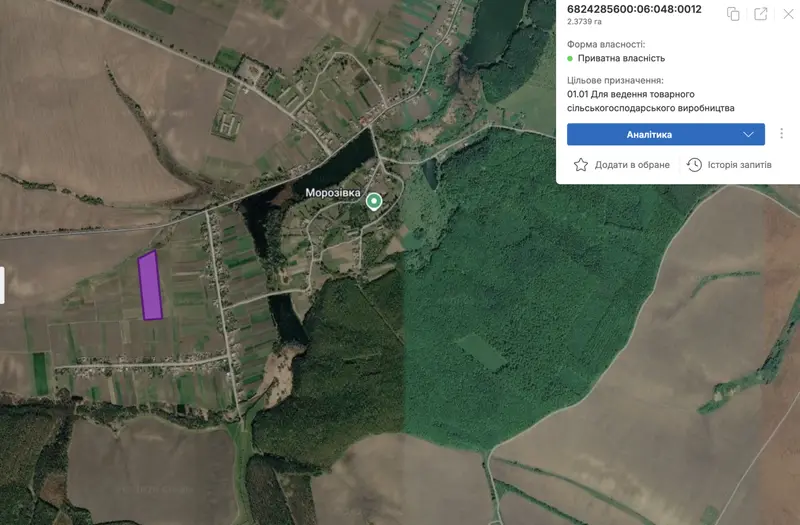Click the 2.3739 га area value
Screen dimensions: 800x525
[x=584, y=22]
